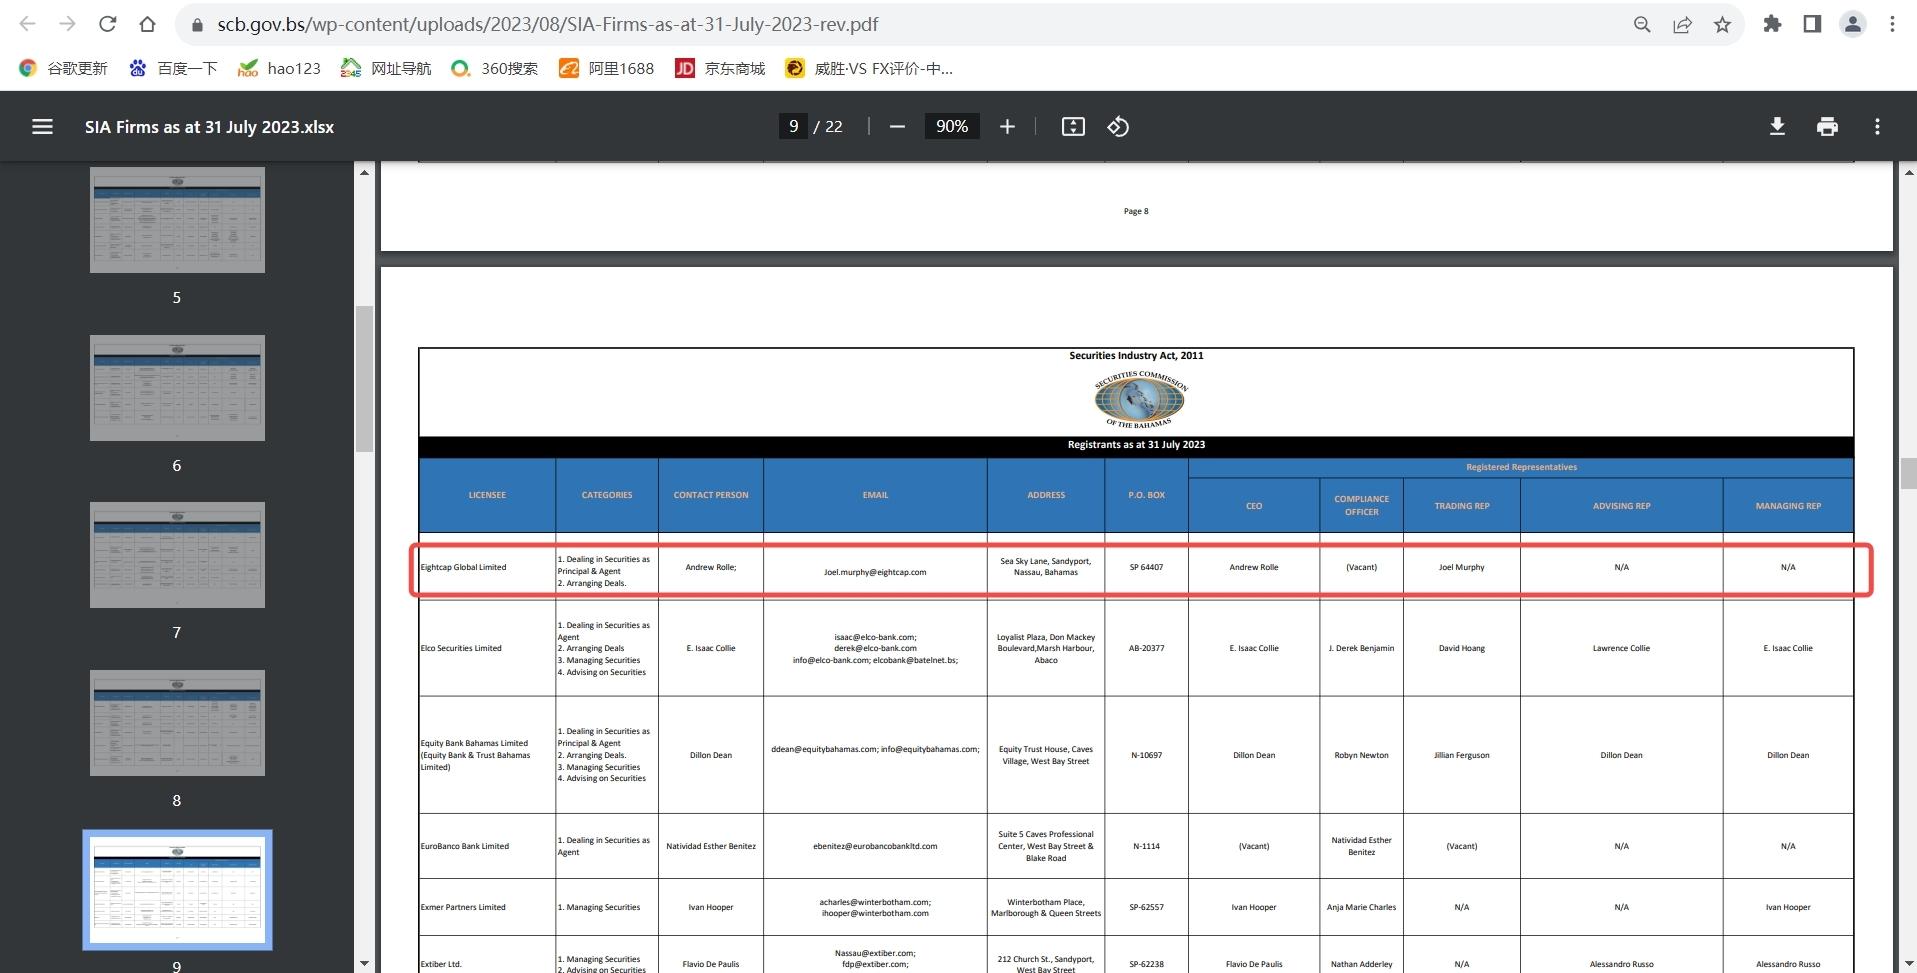The width and height of the screenshot is (1917, 973).
Task: Open the 网址导航 bookmark
Action: click(386, 68)
